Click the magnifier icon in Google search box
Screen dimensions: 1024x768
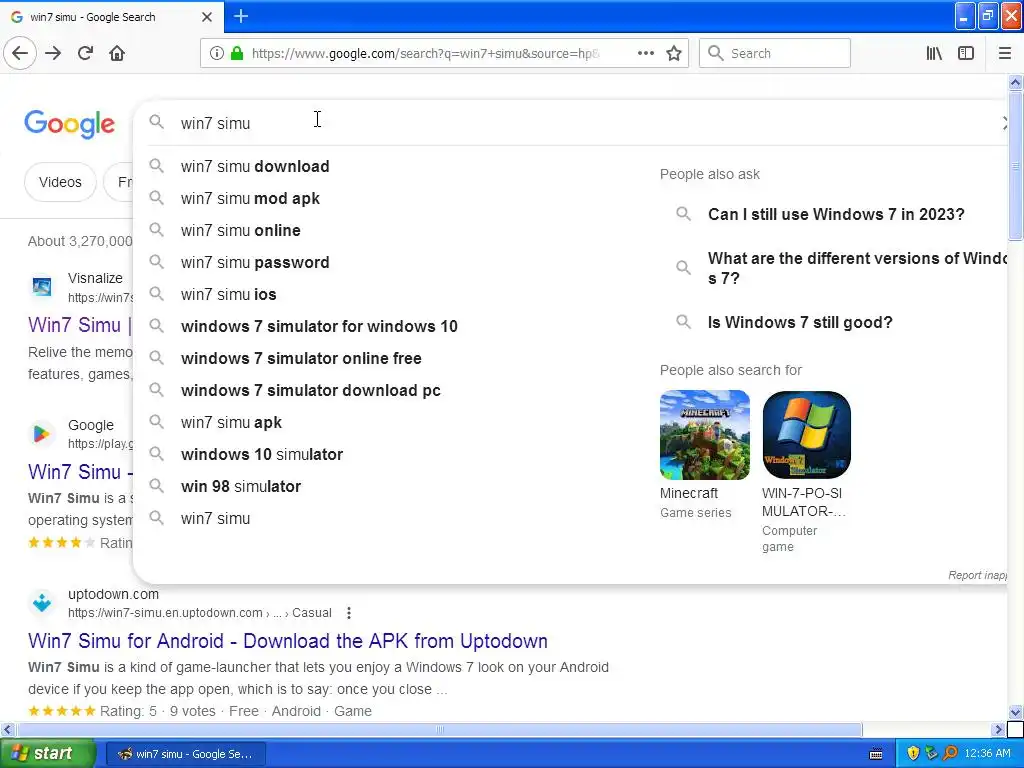pyautogui.click(x=156, y=121)
